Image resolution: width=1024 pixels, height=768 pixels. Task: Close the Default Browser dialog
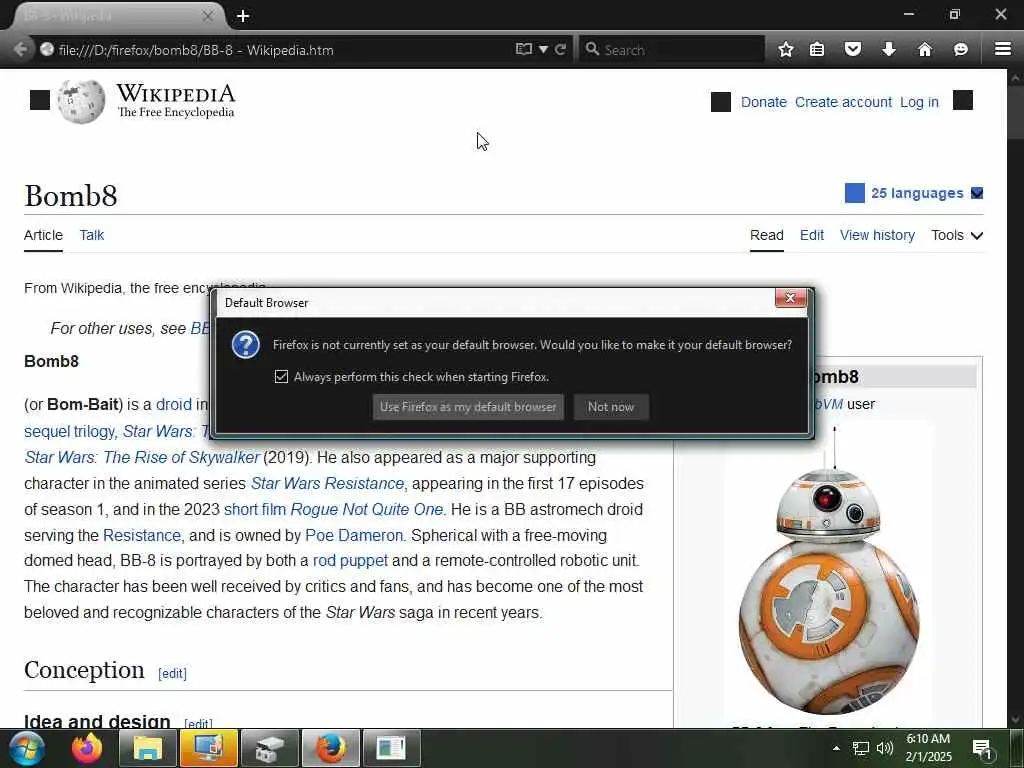coord(790,298)
